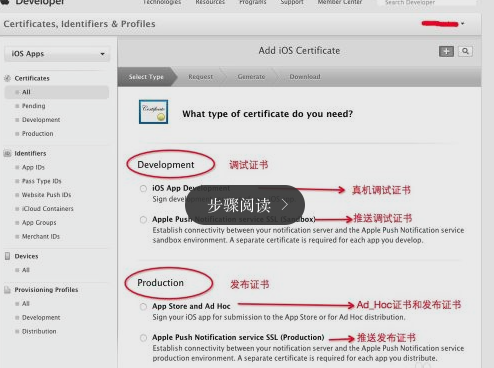
Task: Click the Apple Push Notification service SSL (Production) label
Action: pyautogui.click(x=238, y=337)
